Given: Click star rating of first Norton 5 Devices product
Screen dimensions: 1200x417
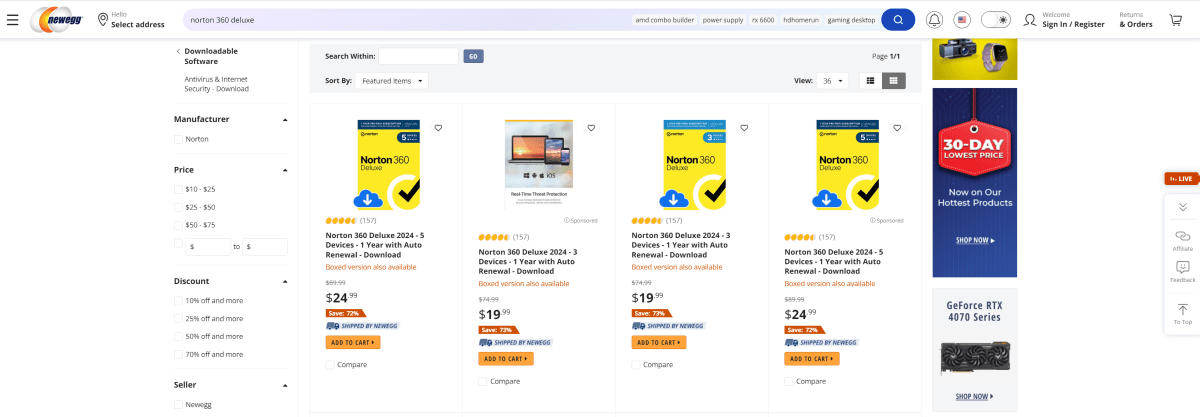Looking at the screenshot, I should (341, 220).
